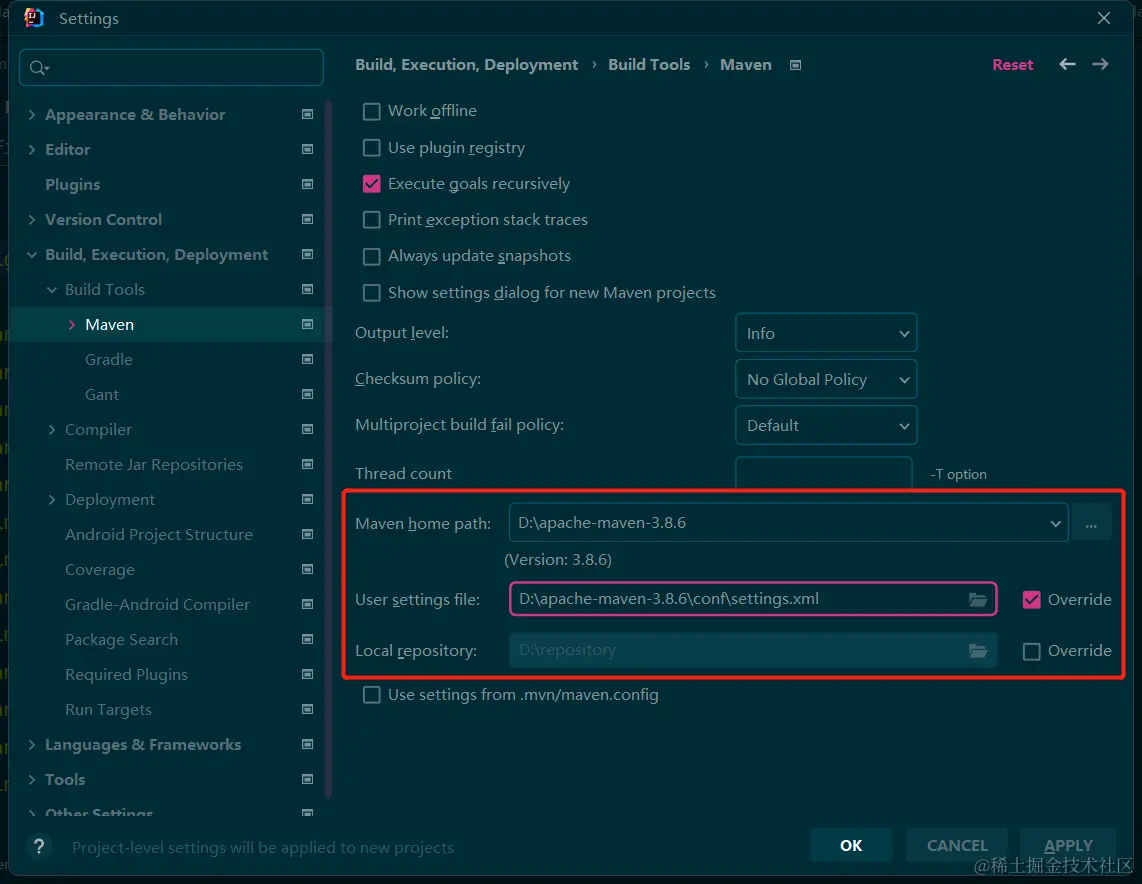The width and height of the screenshot is (1142, 884).
Task: Select Required Plugins item
Action: (126, 674)
